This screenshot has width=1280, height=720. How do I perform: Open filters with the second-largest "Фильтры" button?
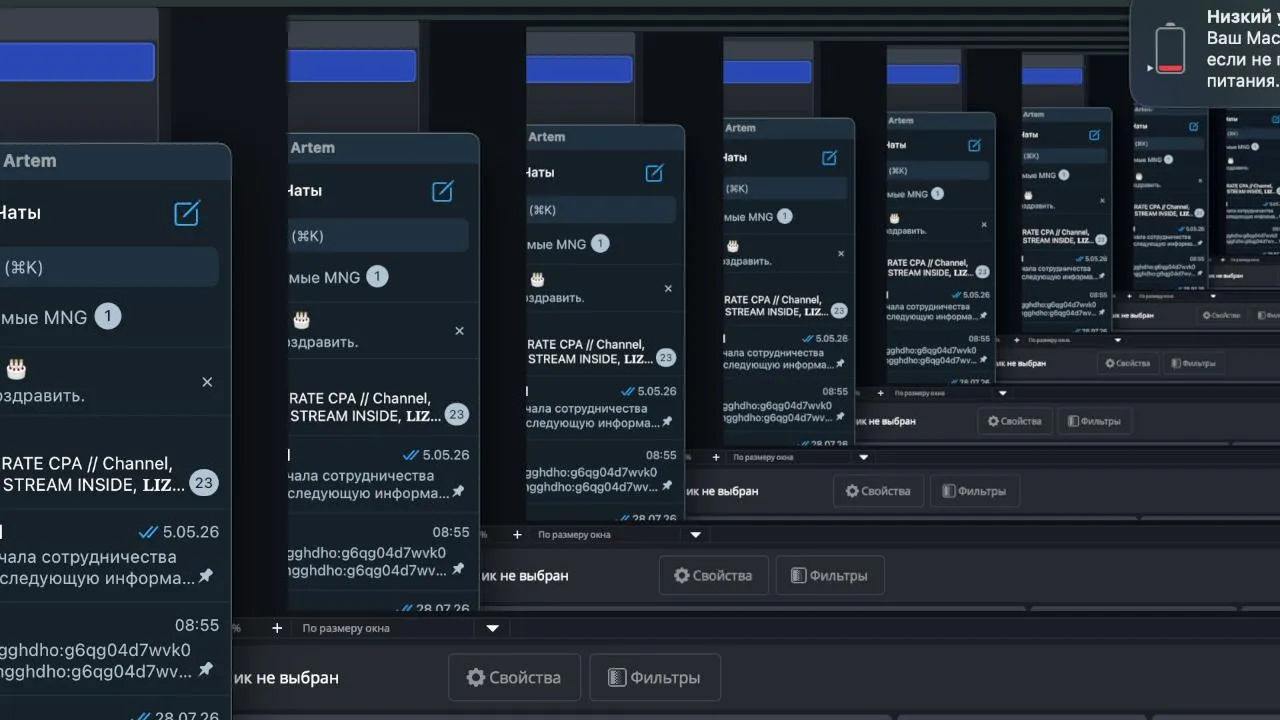click(830, 575)
